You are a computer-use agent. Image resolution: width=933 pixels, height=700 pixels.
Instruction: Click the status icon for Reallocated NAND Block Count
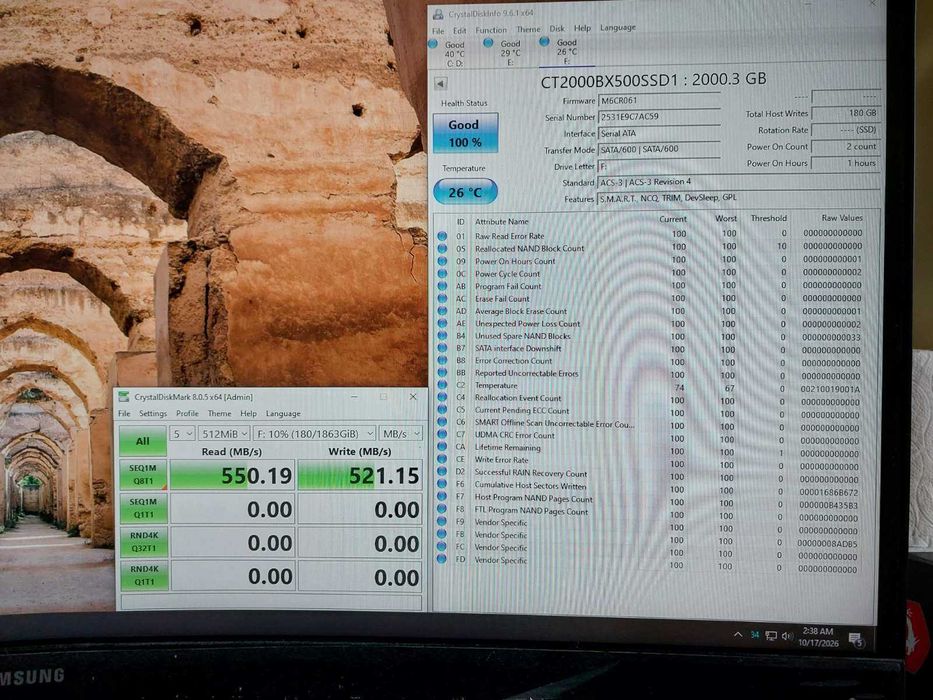[x=442, y=249]
